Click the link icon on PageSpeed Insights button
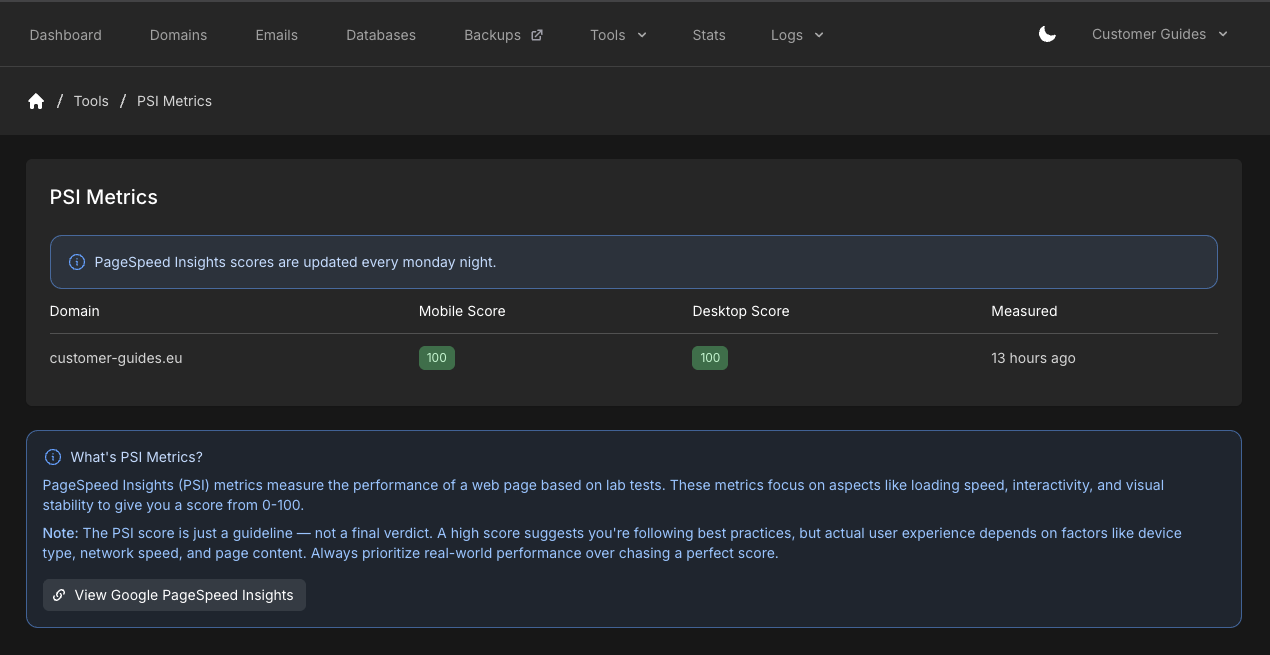 coord(59,595)
